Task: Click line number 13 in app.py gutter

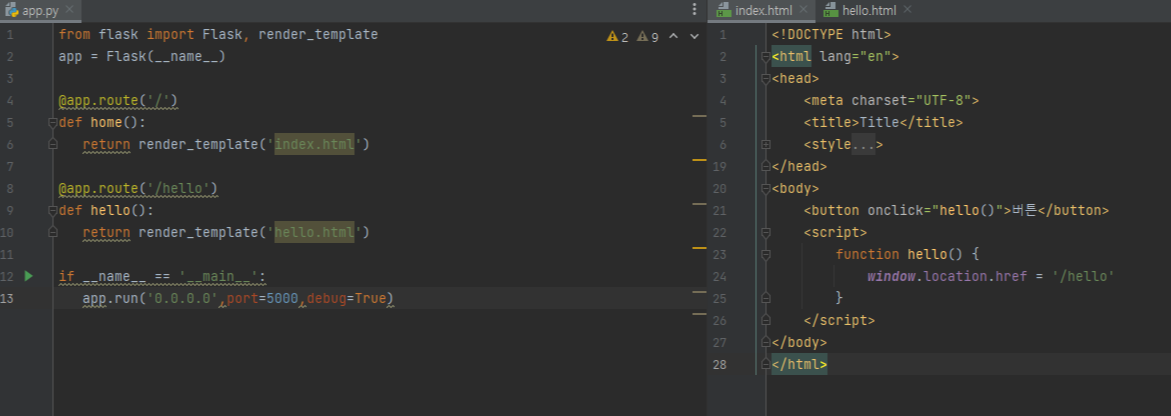Action: click(x=9, y=299)
